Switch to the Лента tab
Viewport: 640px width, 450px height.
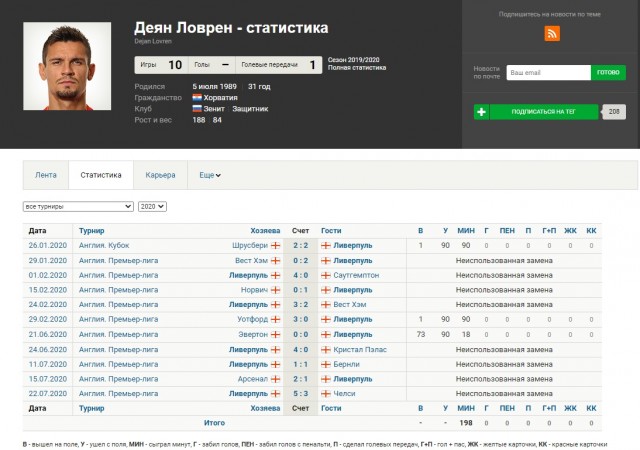(46, 175)
